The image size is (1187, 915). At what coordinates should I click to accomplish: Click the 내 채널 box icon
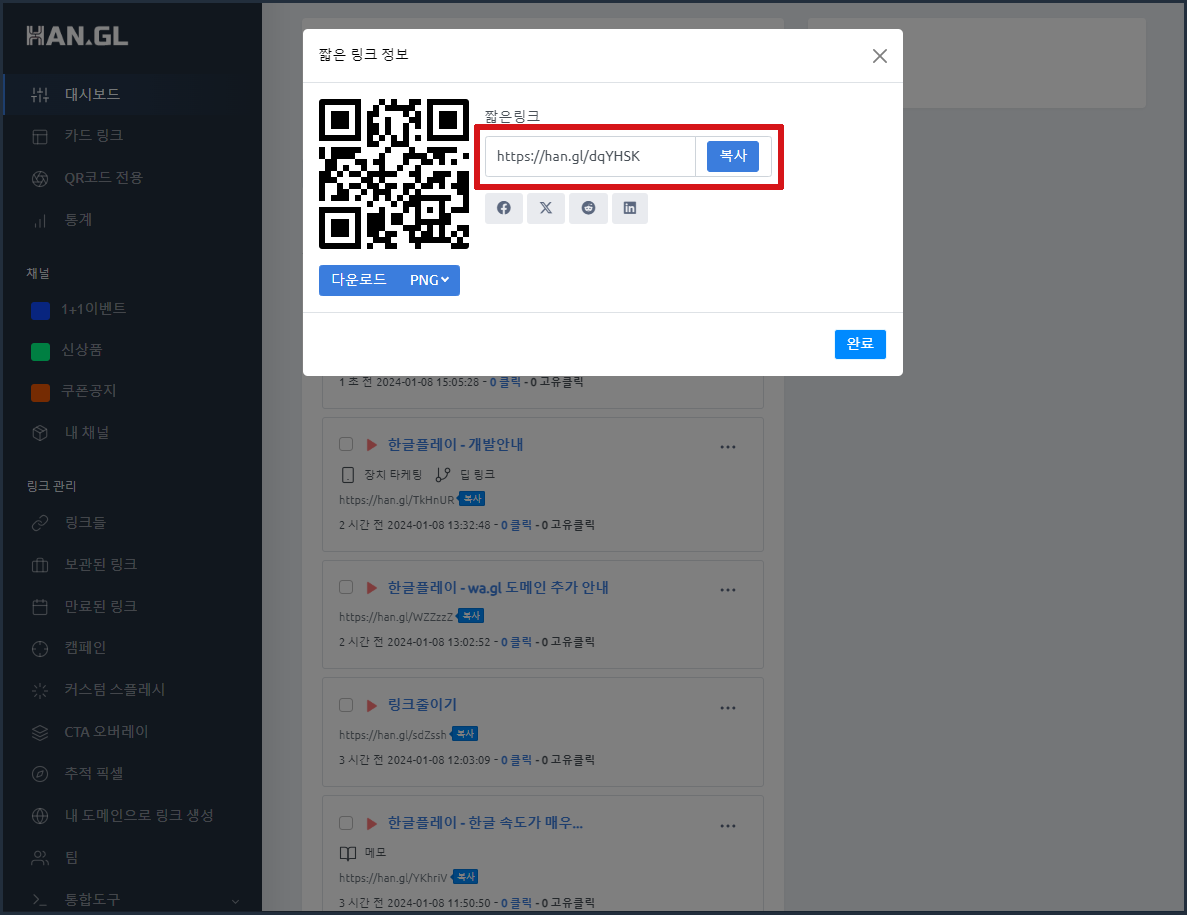[x=40, y=433]
